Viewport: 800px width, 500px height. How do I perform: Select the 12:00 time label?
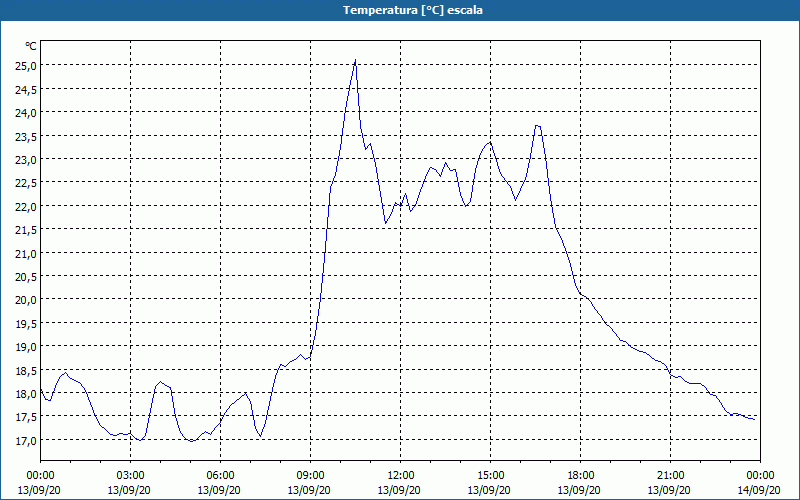click(x=400, y=476)
